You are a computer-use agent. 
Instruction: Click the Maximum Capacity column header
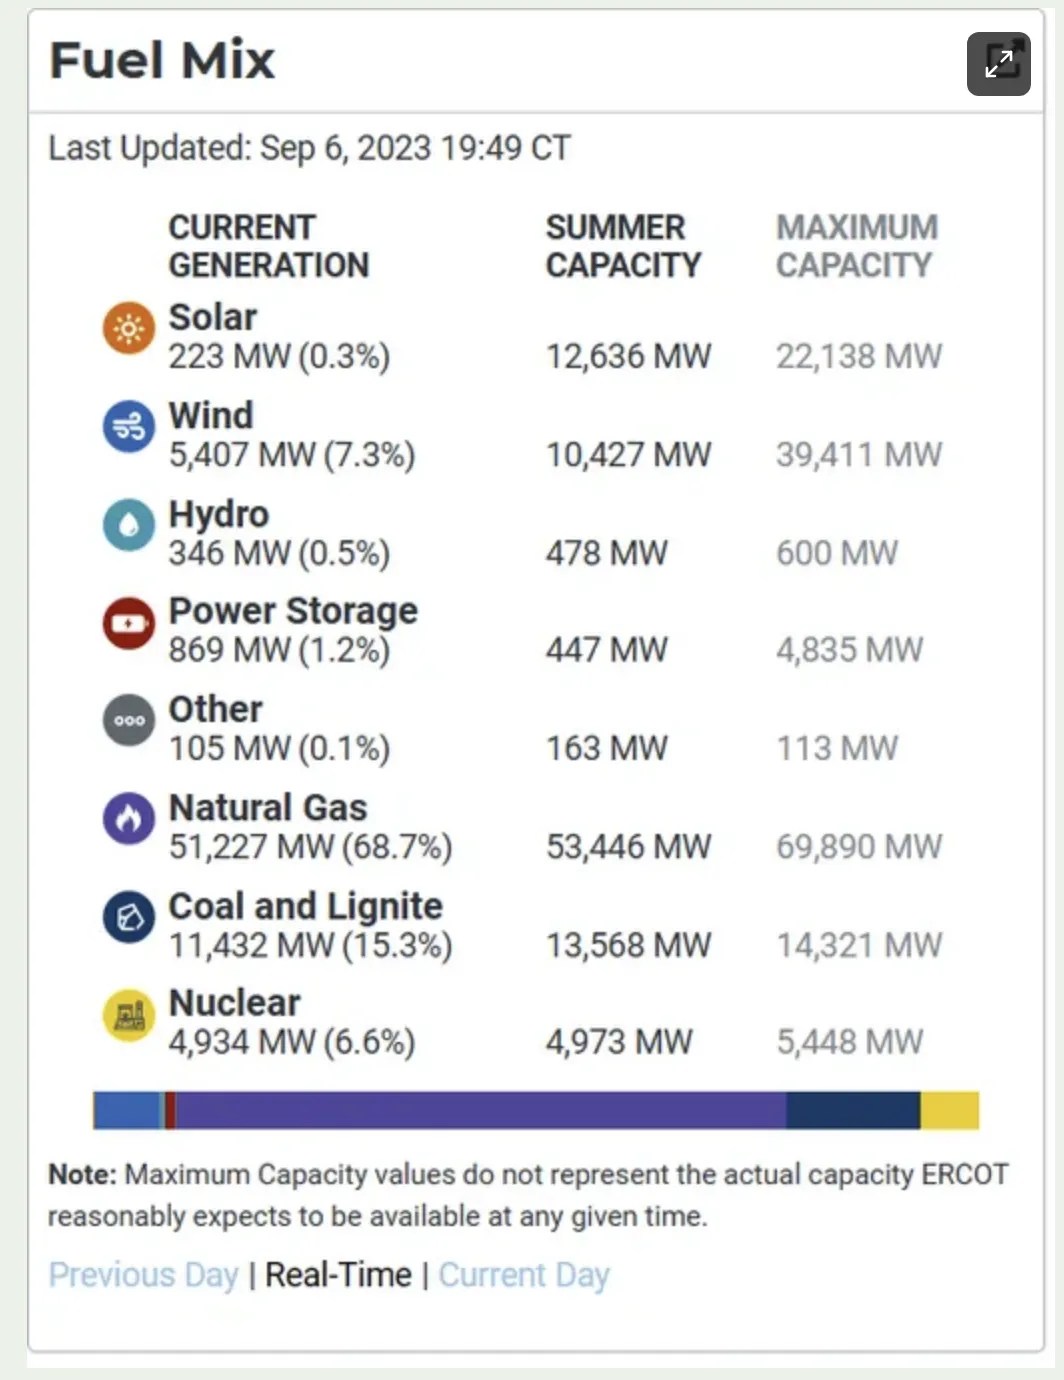click(x=857, y=246)
